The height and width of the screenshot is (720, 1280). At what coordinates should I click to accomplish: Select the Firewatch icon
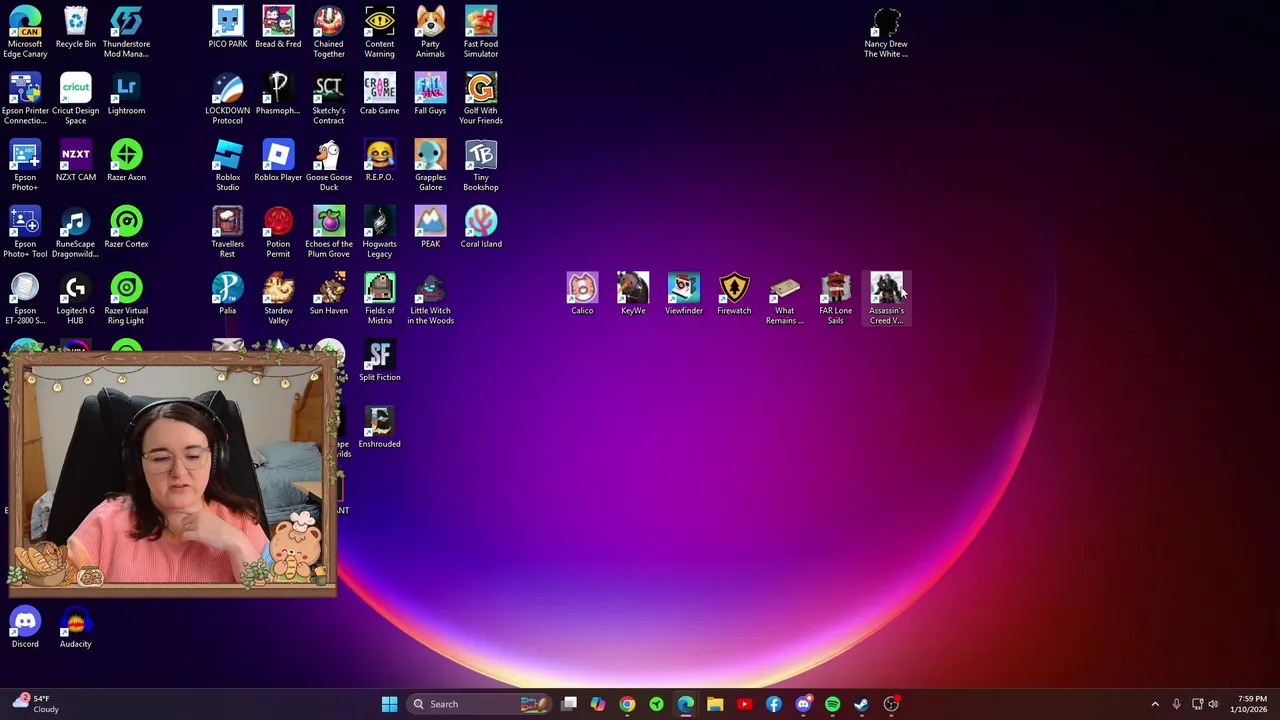(734, 294)
